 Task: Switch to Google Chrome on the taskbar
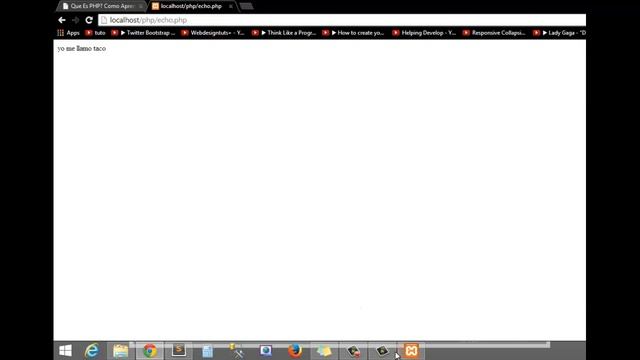tap(149, 351)
